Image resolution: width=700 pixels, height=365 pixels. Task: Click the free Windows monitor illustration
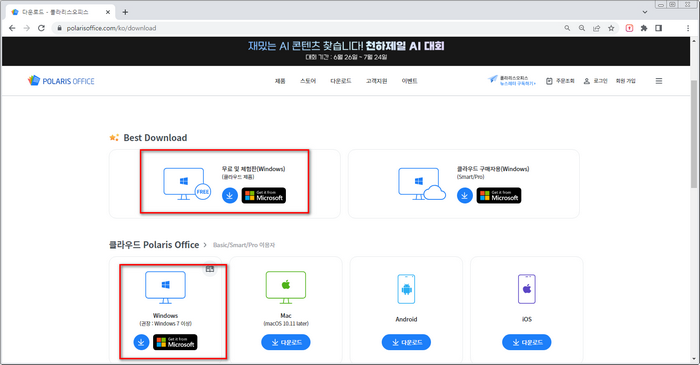pyautogui.click(x=187, y=183)
